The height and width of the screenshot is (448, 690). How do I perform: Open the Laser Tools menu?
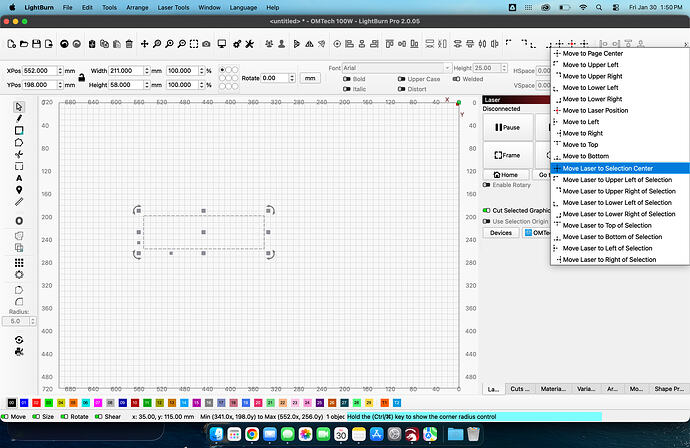tap(173, 7)
